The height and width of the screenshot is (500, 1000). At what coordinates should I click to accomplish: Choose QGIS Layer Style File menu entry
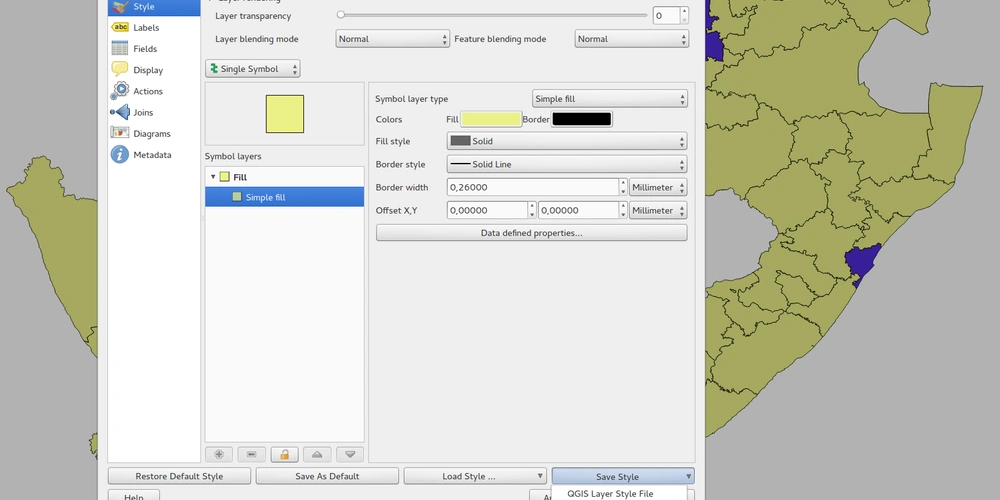coord(610,494)
